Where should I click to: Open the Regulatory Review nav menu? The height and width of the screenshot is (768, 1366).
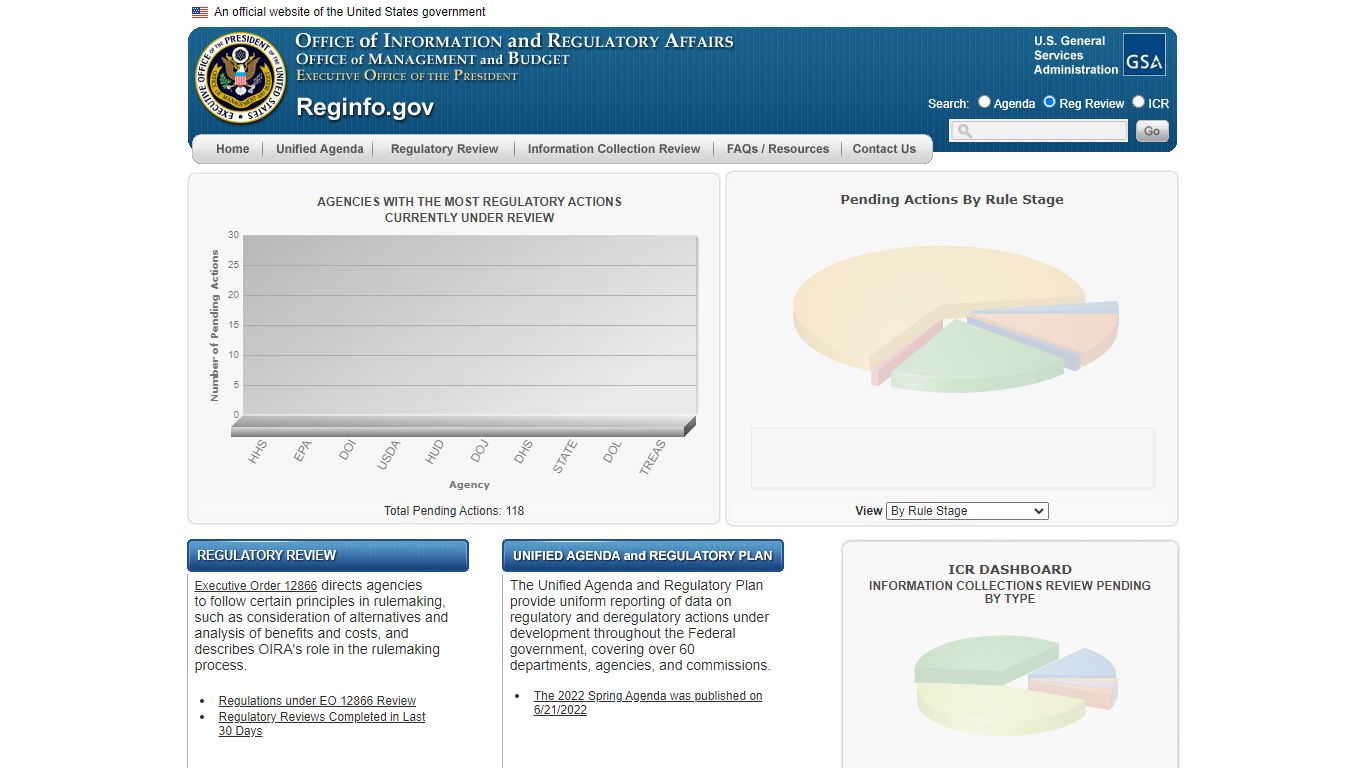[x=444, y=149]
